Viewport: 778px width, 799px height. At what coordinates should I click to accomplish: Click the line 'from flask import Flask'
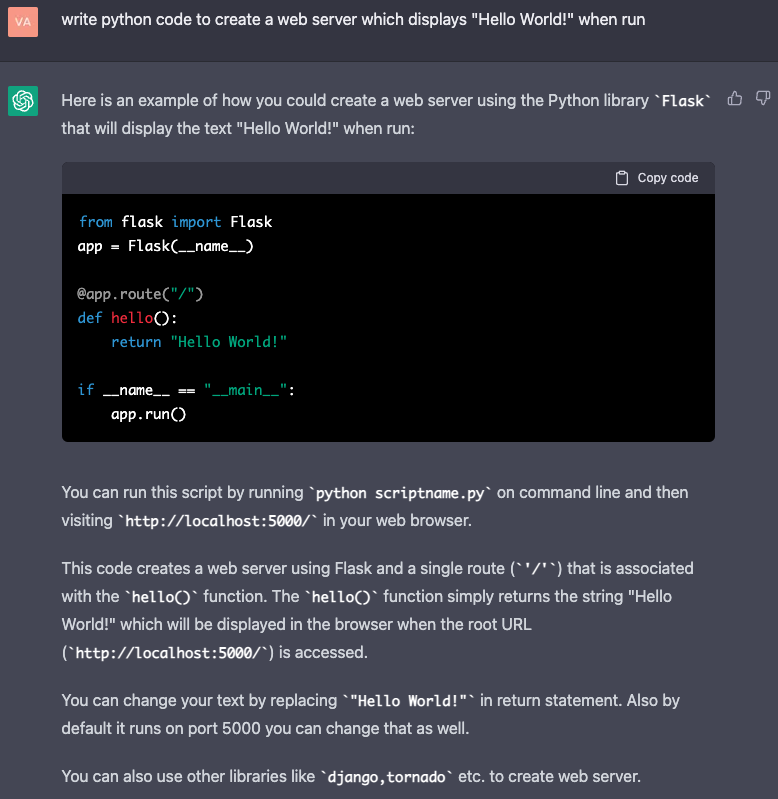175,222
